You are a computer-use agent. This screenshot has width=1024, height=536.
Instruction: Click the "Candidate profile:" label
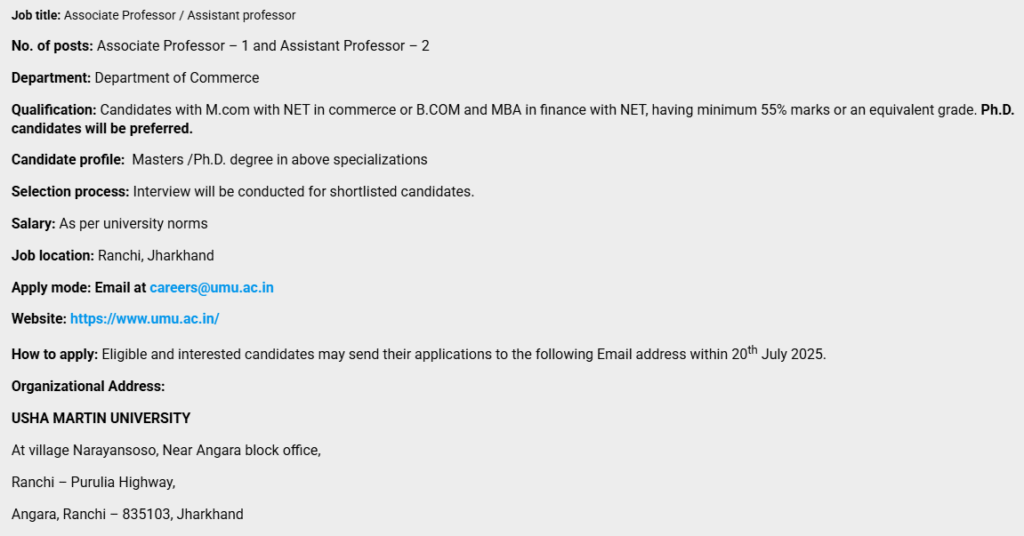[x=68, y=160]
